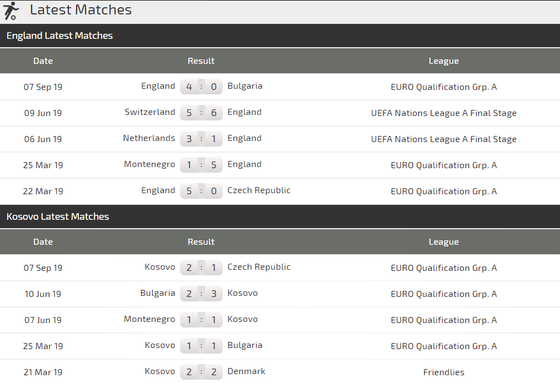The height and width of the screenshot is (383, 560).
Task: Open the Switzerland team link
Action: click(x=150, y=112)
